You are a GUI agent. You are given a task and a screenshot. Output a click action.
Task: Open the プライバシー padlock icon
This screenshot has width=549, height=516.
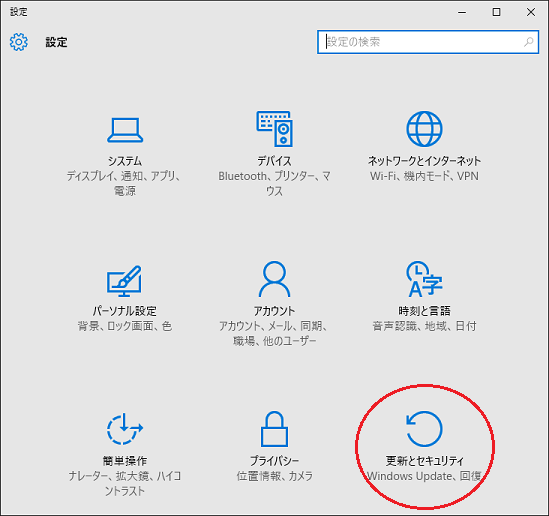274,429
